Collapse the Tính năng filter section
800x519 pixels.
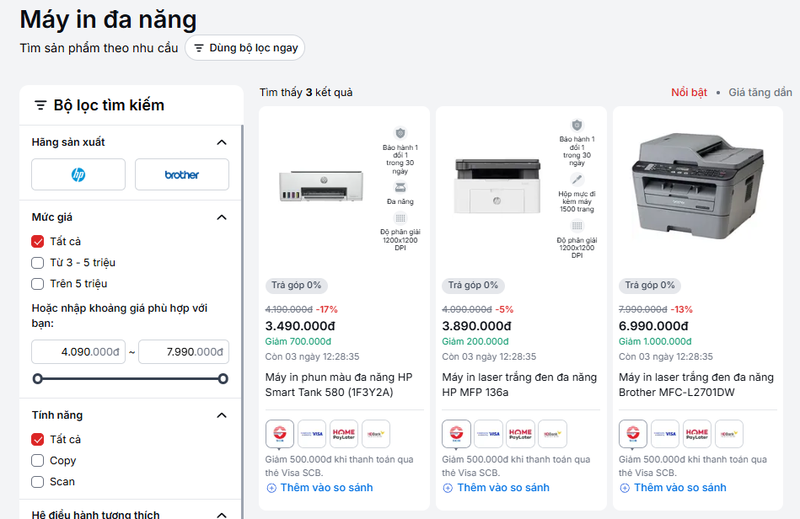(222, 415)
